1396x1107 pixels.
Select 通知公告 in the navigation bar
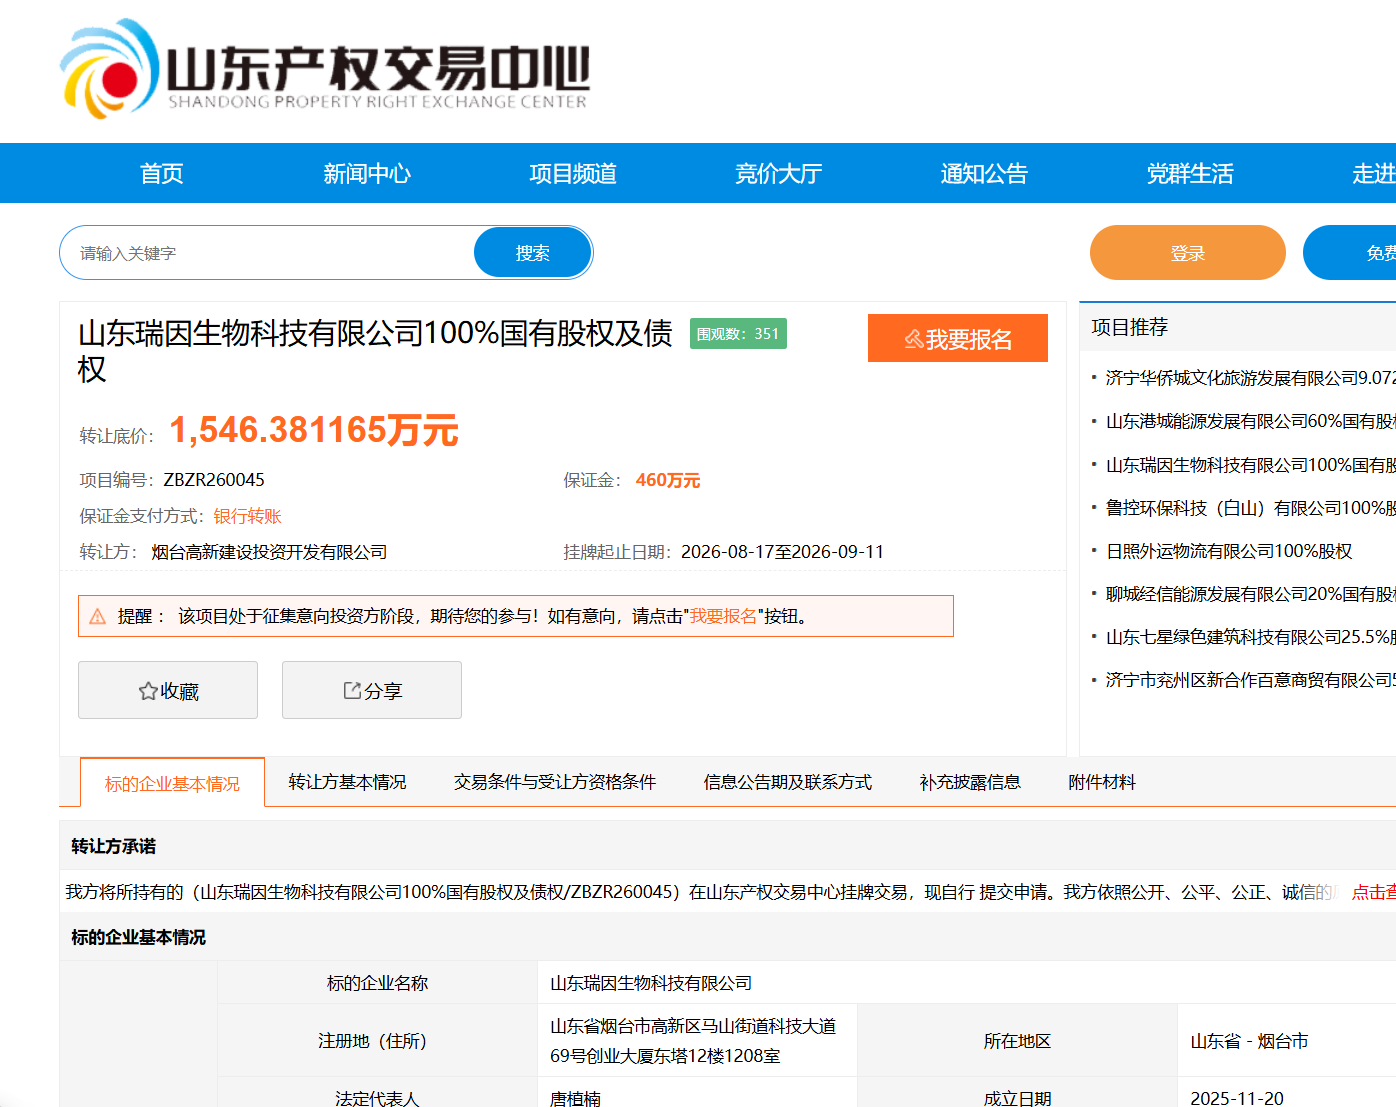984,174
